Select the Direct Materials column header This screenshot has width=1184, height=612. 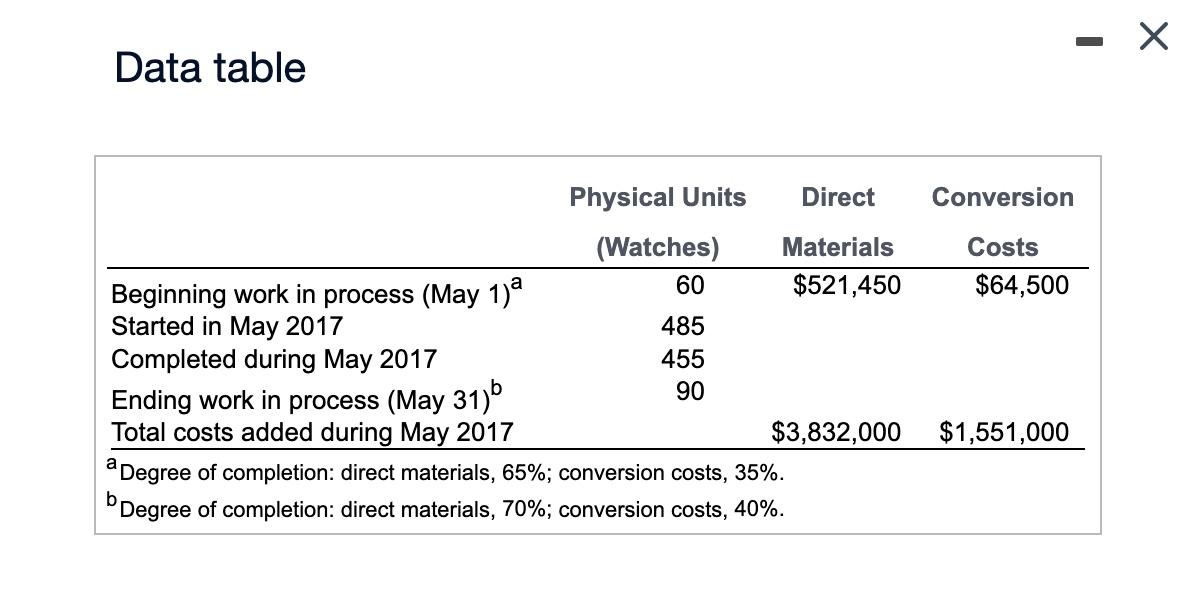point(838,222)
